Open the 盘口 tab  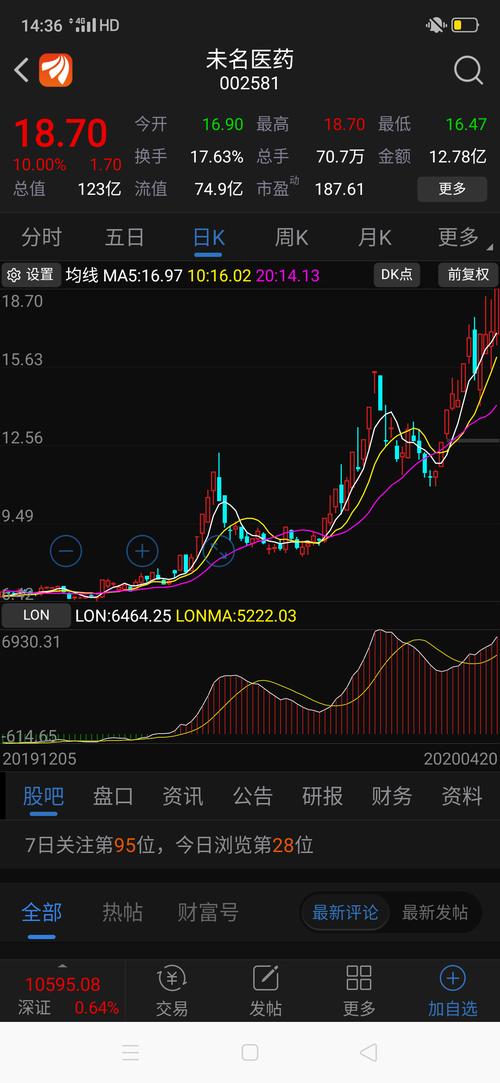113,796
